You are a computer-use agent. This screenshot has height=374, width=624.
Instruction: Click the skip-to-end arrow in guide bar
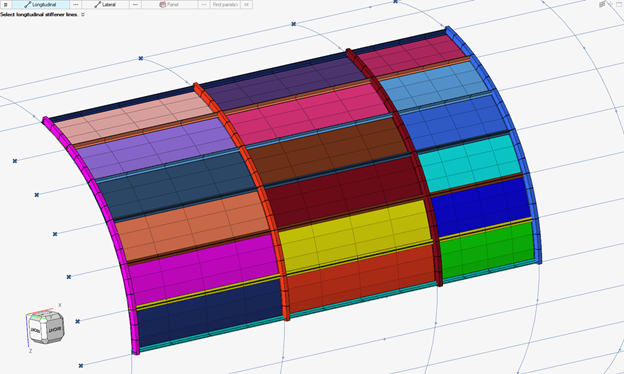pos(246,4)
